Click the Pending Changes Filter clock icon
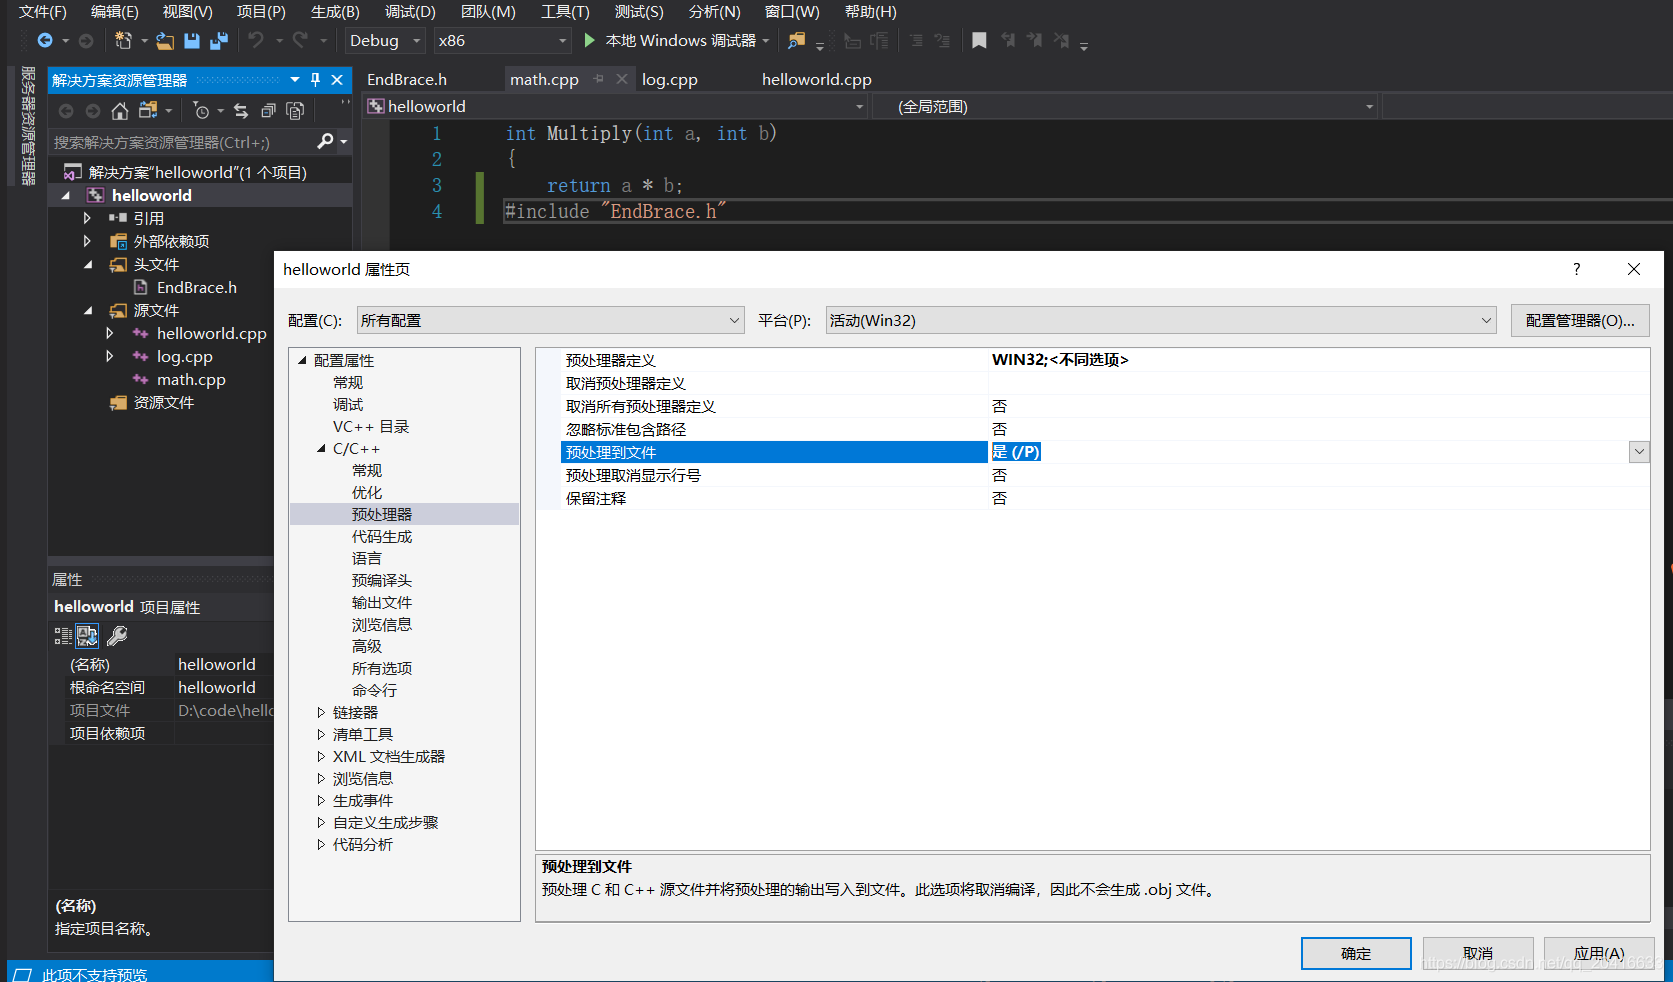This screenshot has height=982, width=1673. pos(201,111)
